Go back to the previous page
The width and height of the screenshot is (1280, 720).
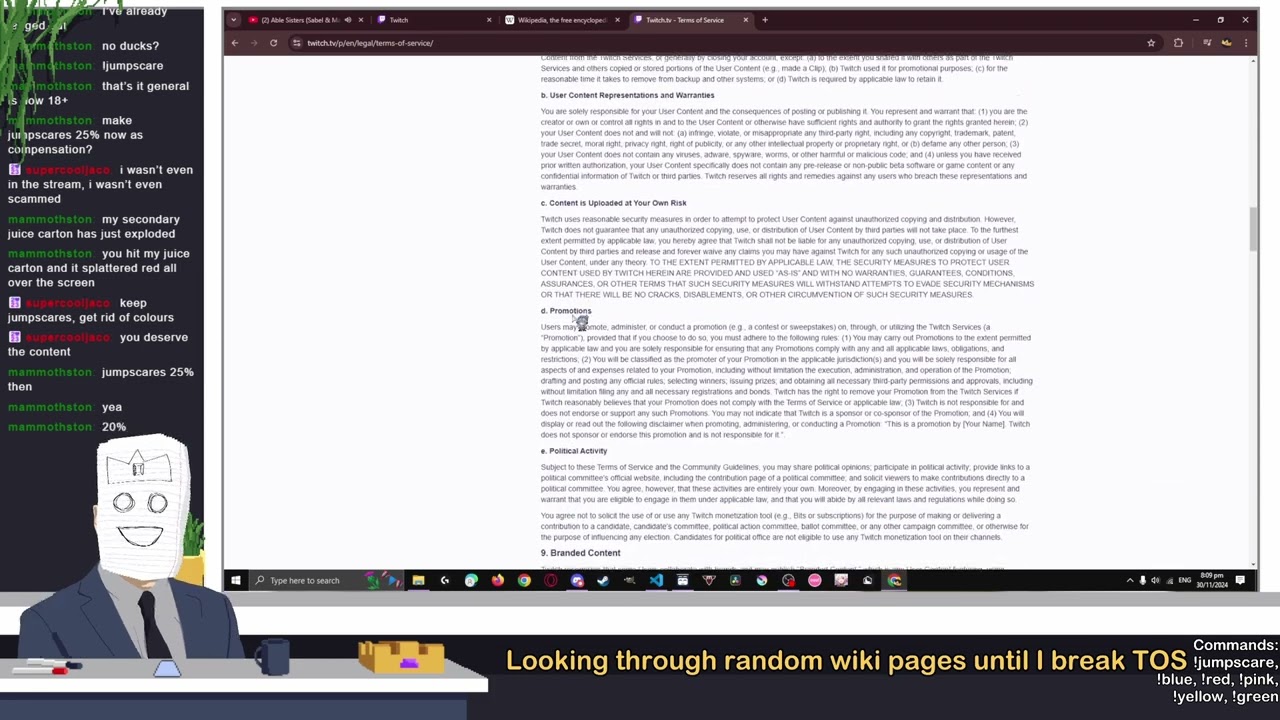click(235, 43)
